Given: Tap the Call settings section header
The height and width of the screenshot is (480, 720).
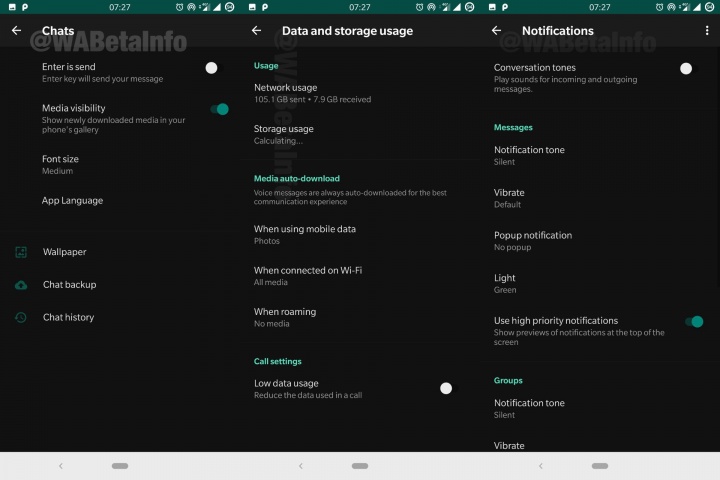Looking at the screenshot, I should 278,361.
